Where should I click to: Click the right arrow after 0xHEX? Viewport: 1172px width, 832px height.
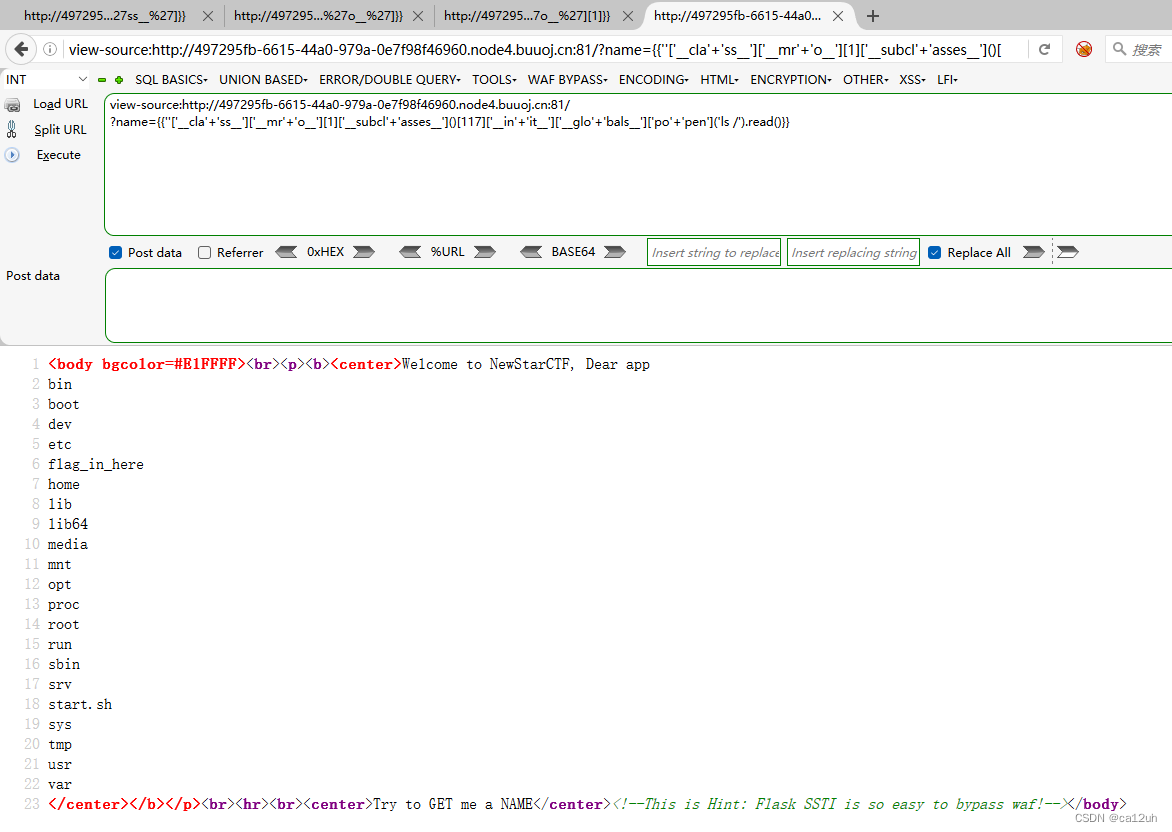tap(363, 252)
